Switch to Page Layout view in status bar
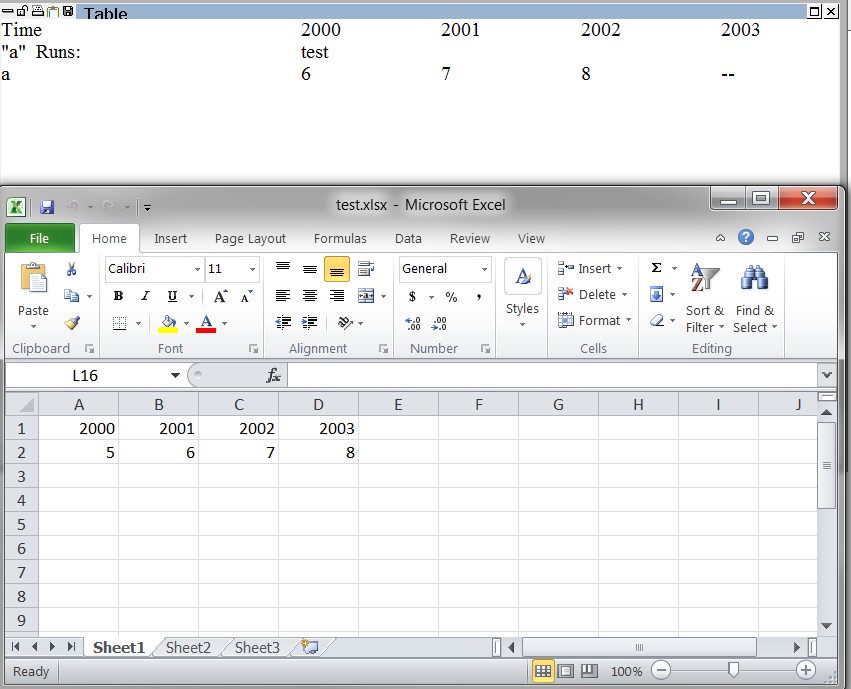The image size is (851, 689). coord(566,671)
